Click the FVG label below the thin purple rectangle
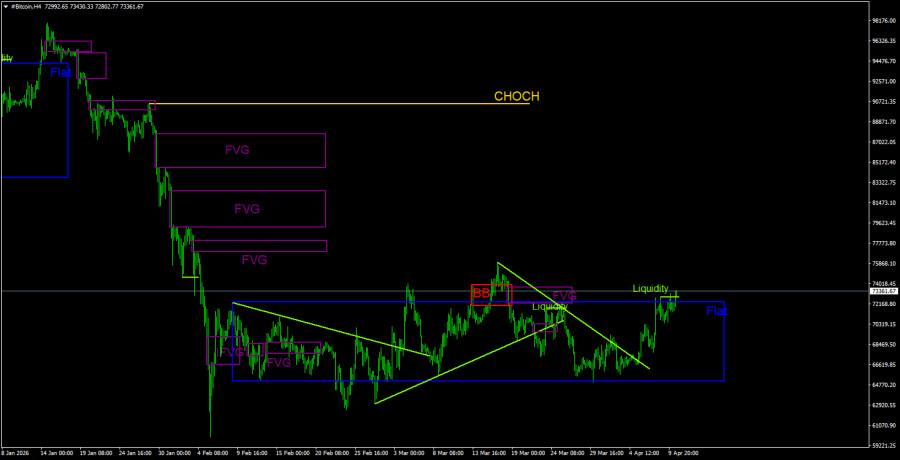Viewport: 900px width, 460px height. (x=254, y=260)
